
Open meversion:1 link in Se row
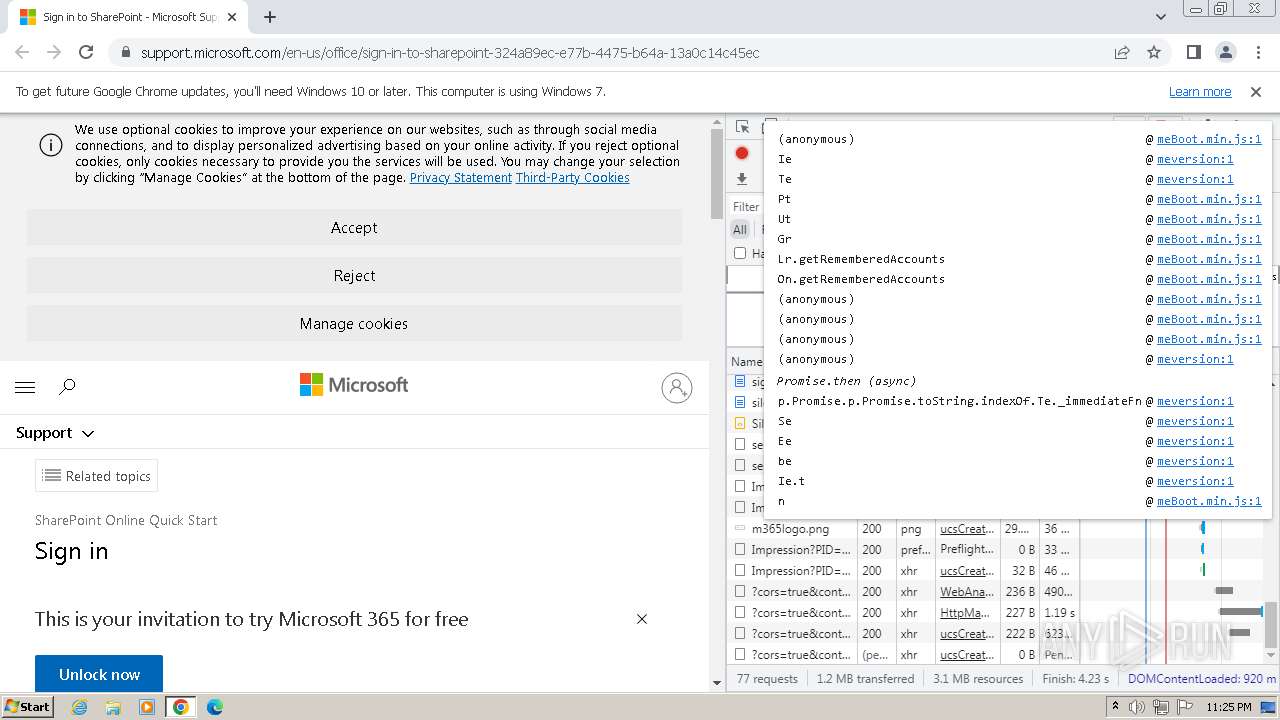click(x=1195, y=421)
